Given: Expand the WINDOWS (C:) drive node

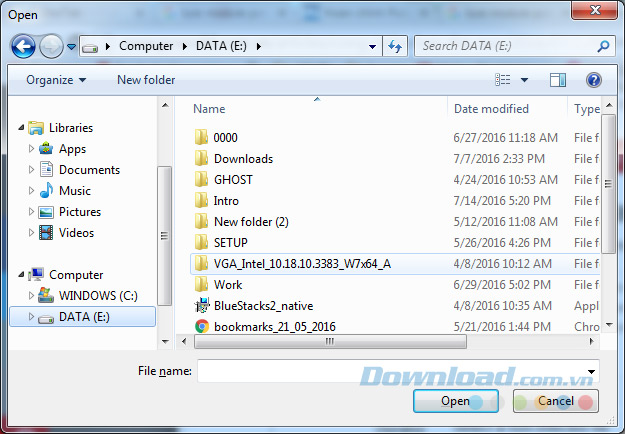Looking at the screenshot, I should coord(31,296).
